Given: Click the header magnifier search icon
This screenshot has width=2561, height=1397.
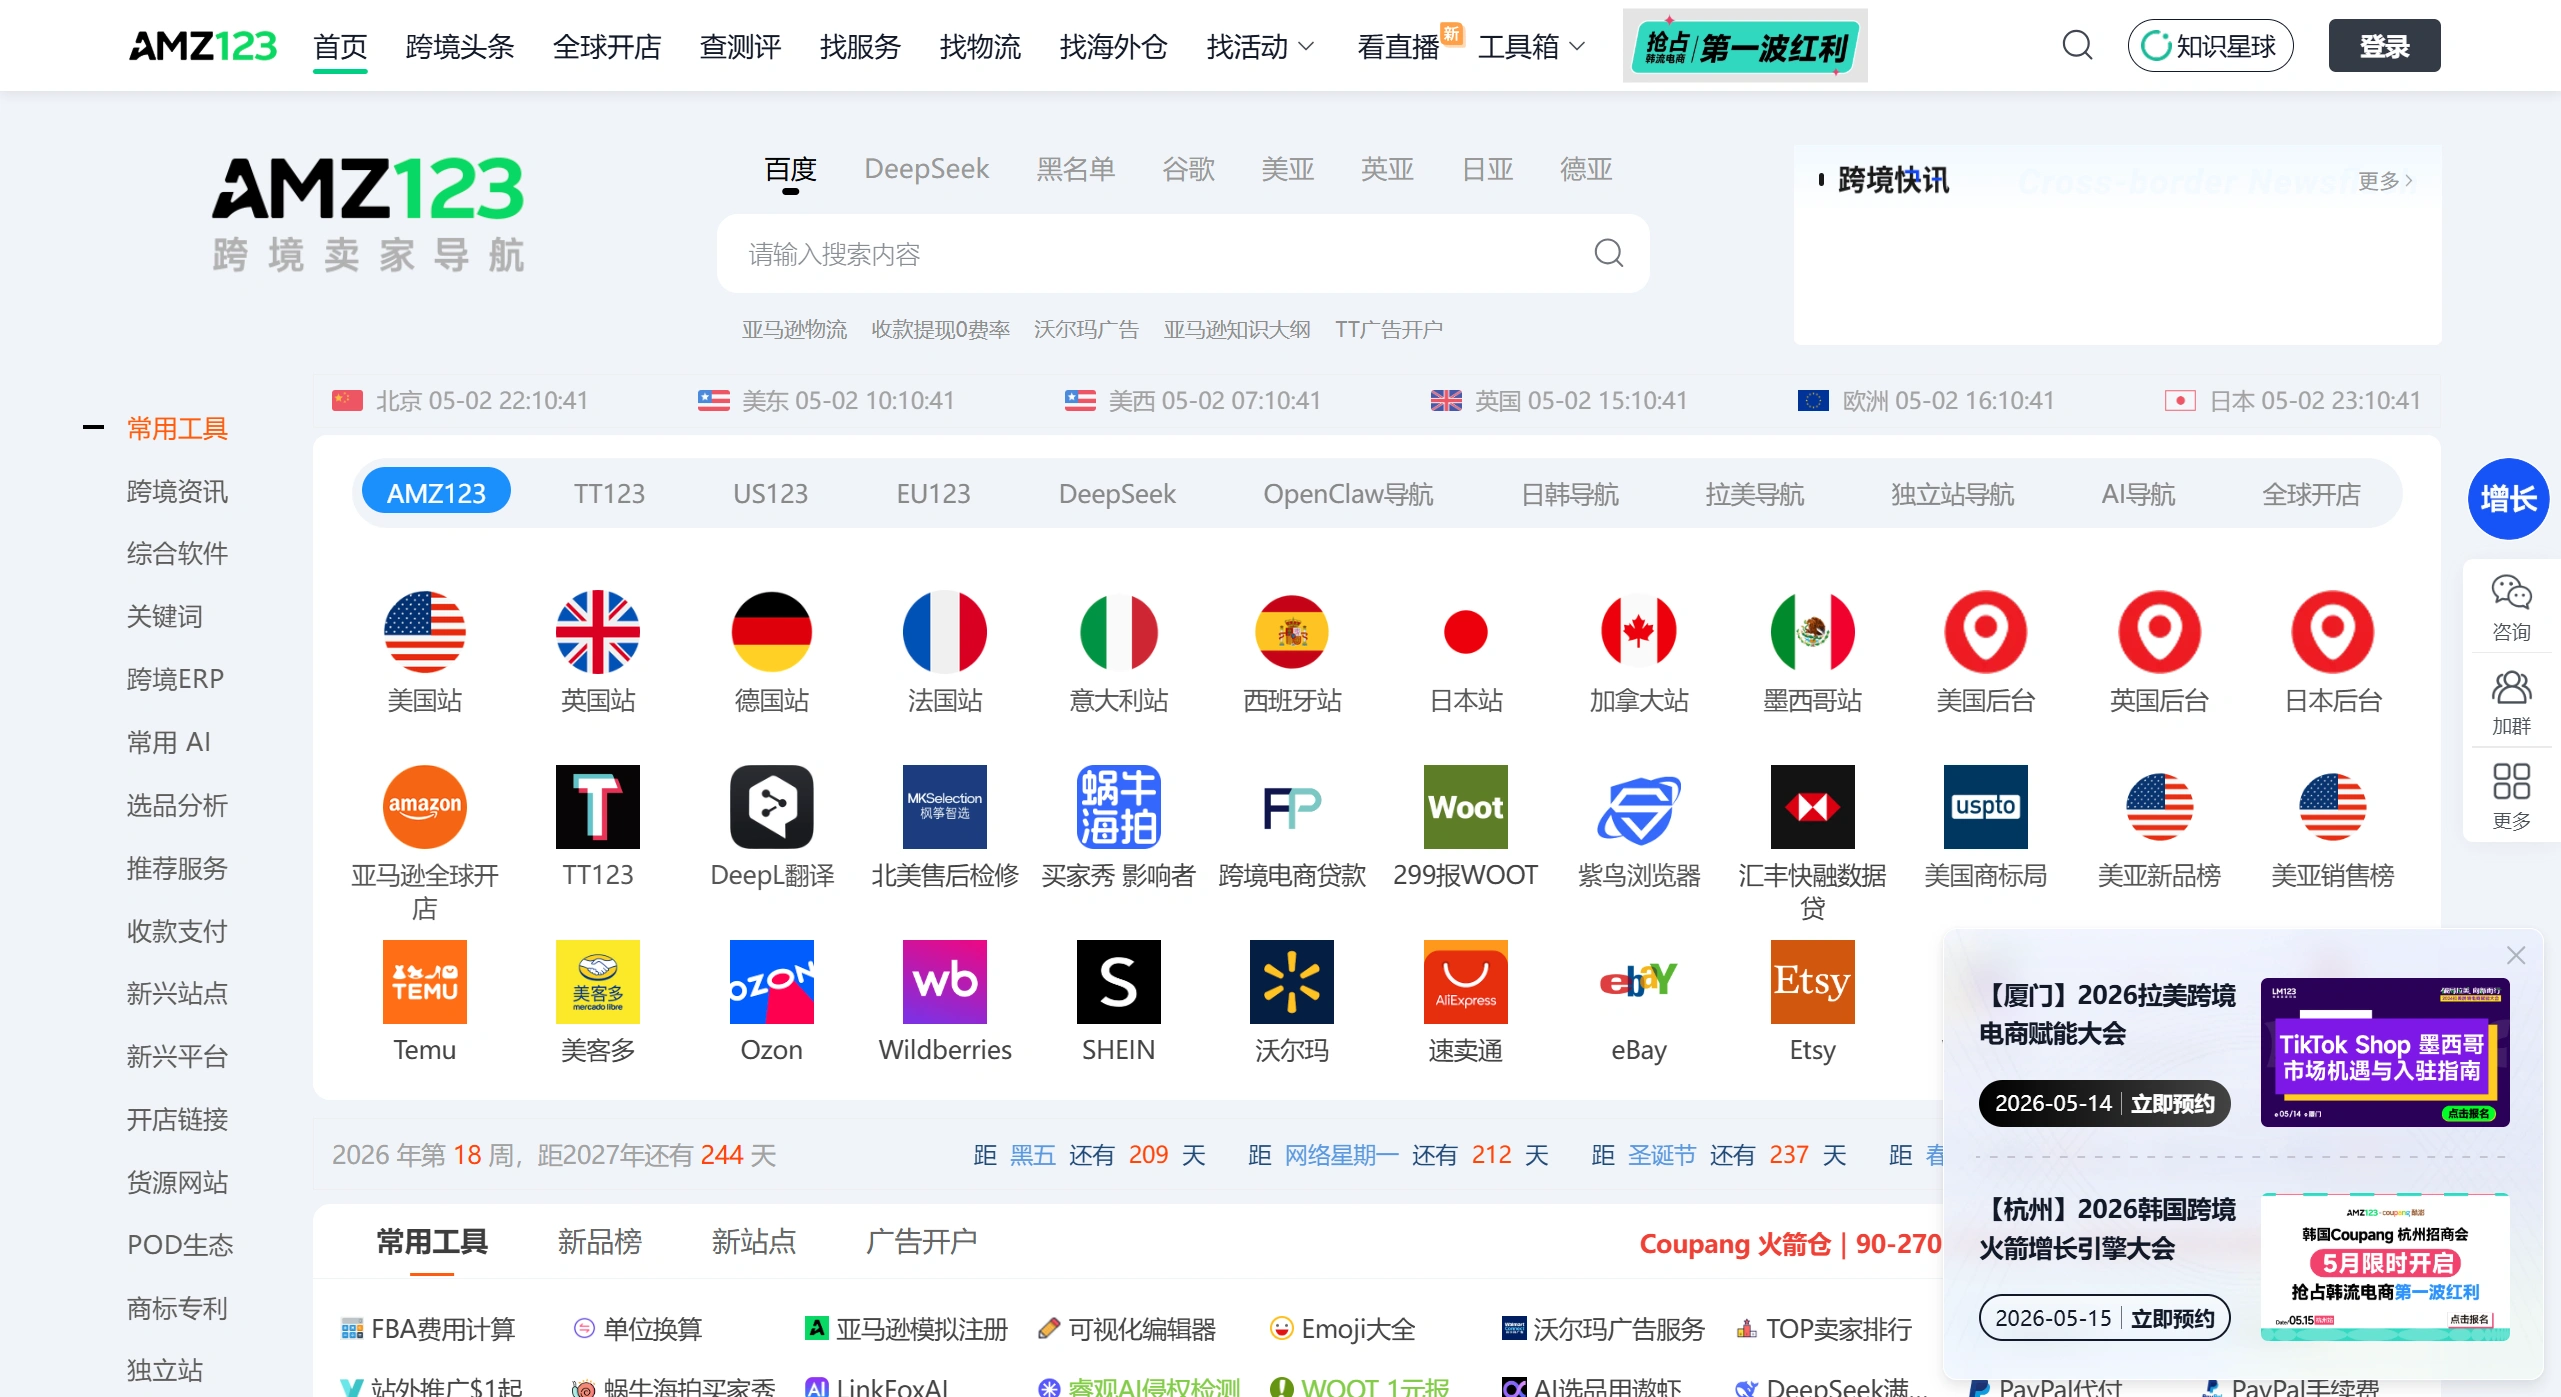Looking at the screenshot, I should (x=2077, y=45).
